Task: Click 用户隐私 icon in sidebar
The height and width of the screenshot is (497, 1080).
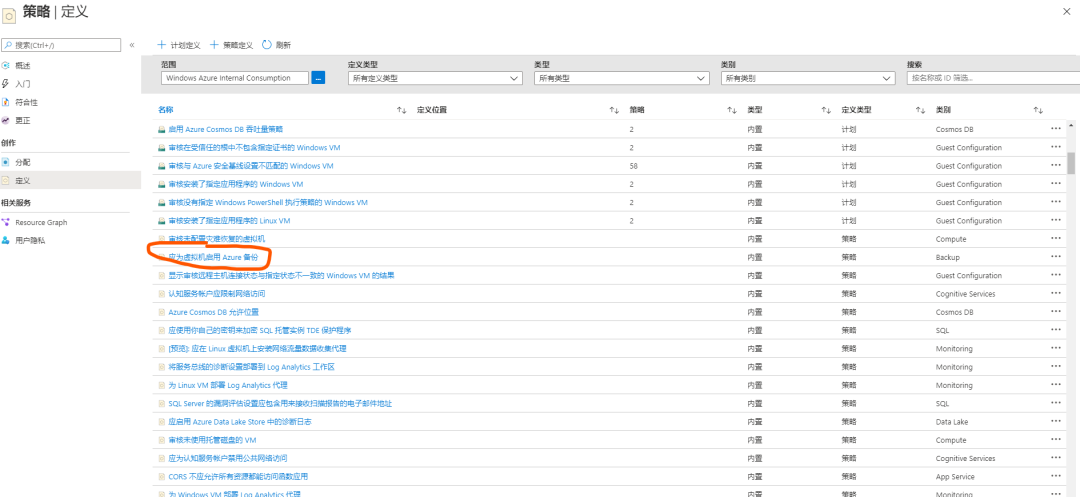Action: point(6,241)
